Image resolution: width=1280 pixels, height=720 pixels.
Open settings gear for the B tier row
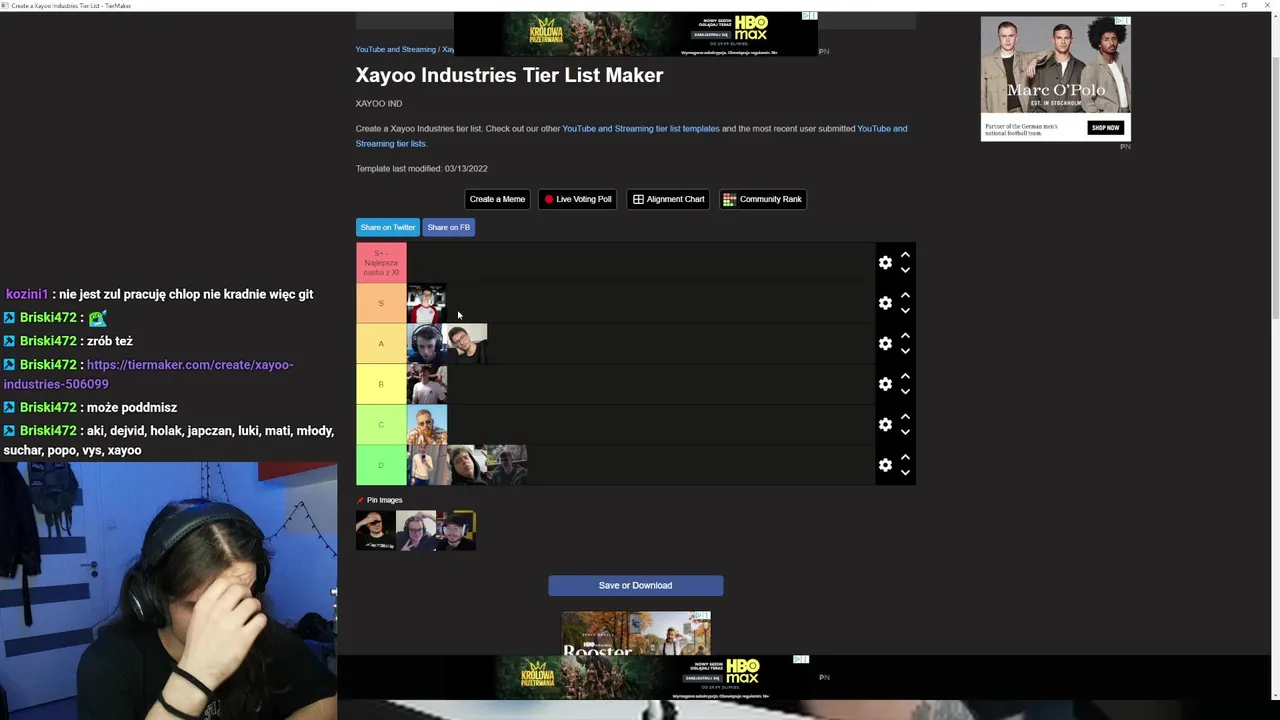tap(885, 384)
